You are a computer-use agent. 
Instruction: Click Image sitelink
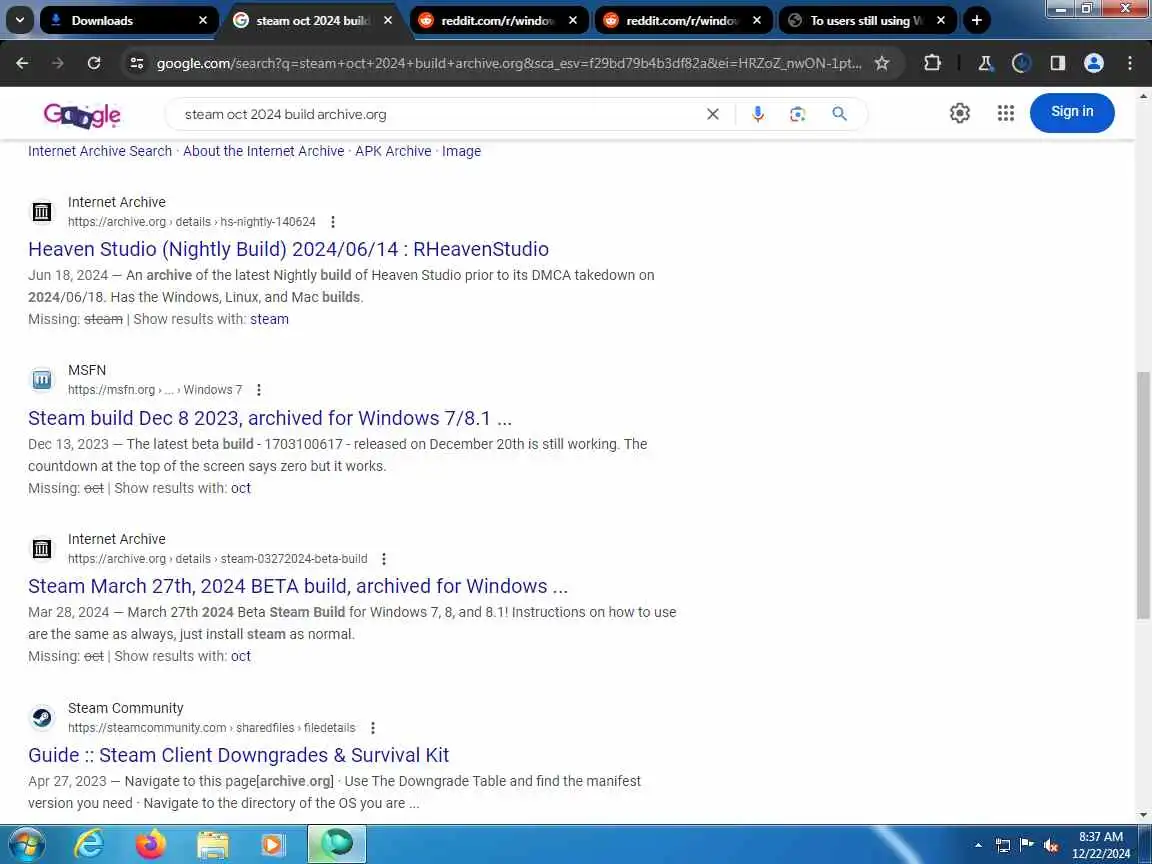[461, 151]
